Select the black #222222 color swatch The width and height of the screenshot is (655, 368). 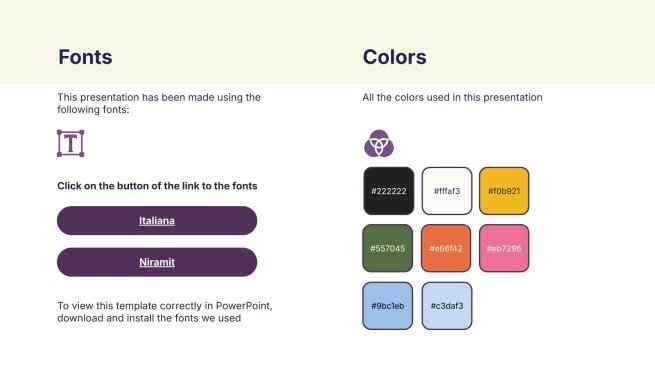389,191
